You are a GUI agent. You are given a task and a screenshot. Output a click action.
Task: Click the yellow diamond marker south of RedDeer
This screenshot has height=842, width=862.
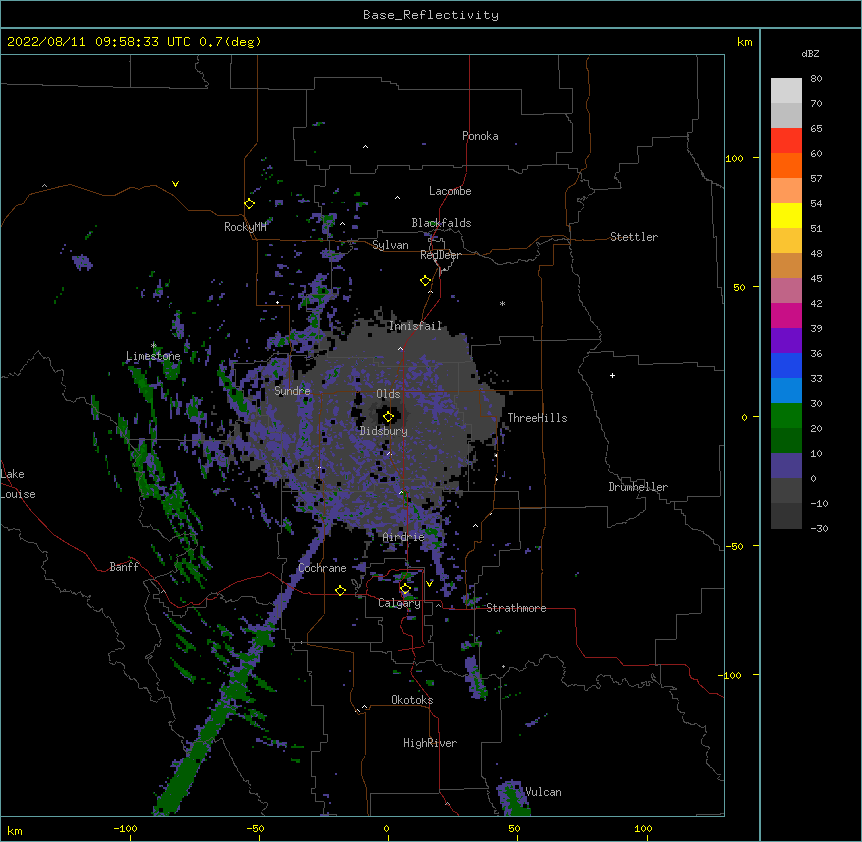point(425,281)
